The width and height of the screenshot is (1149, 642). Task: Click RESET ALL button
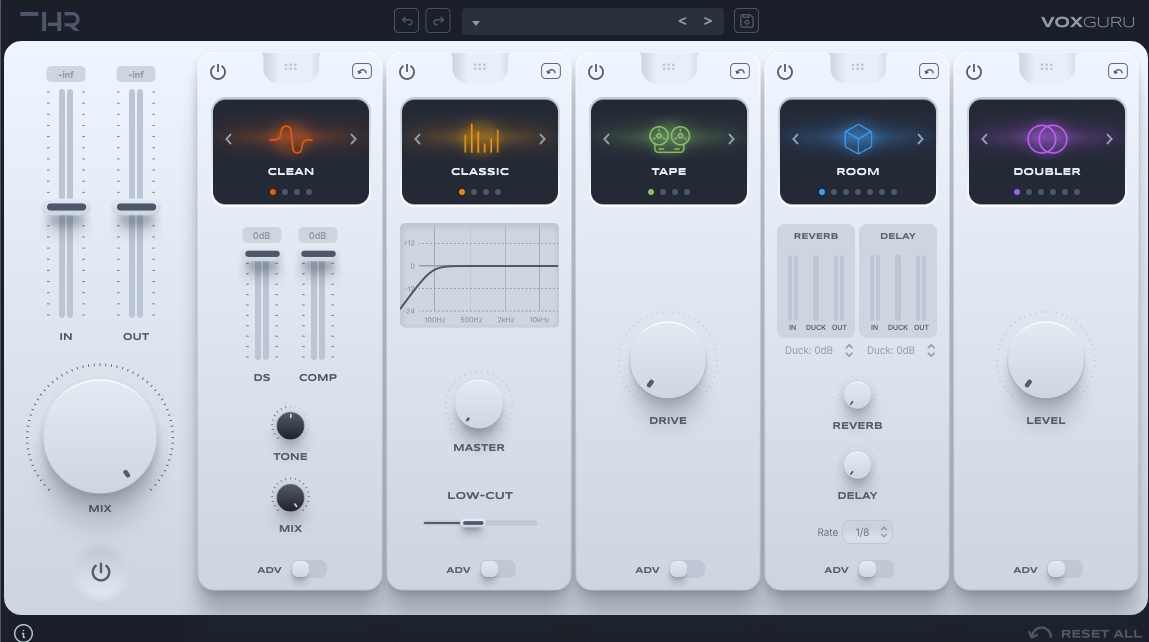pos(1086,632)
